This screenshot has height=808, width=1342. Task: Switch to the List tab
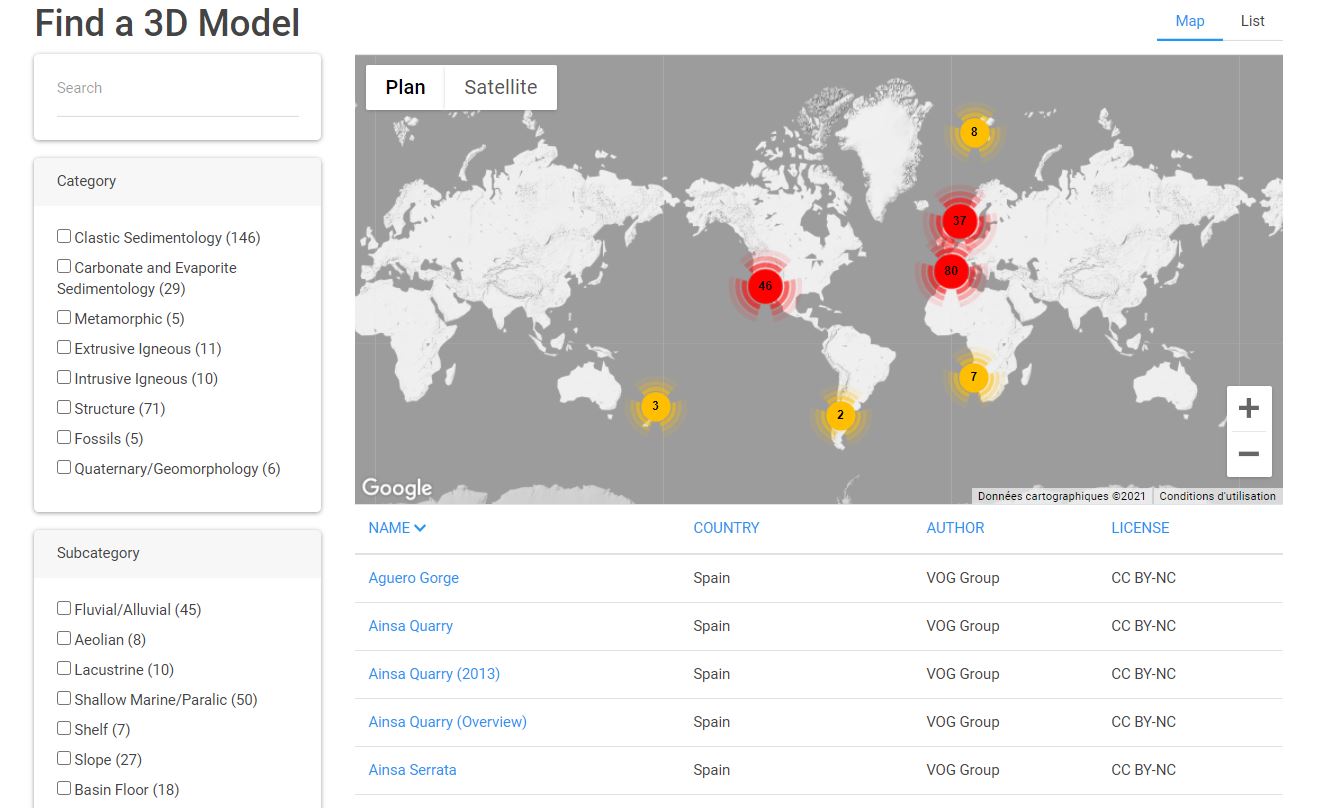click(1252, 21)
